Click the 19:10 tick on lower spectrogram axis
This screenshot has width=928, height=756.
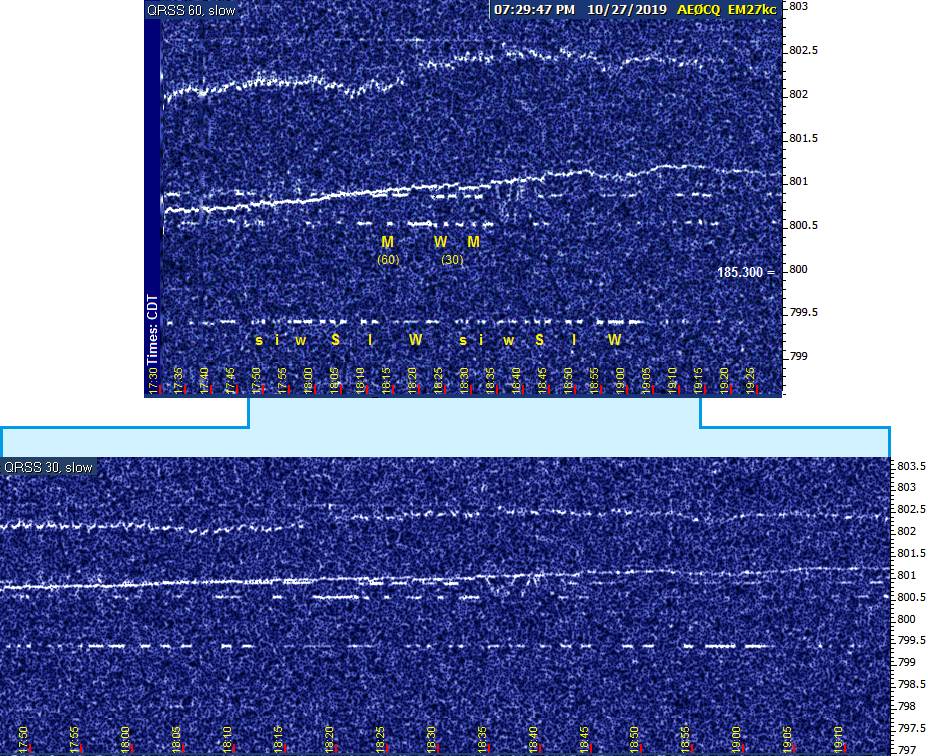coord(837,737)
